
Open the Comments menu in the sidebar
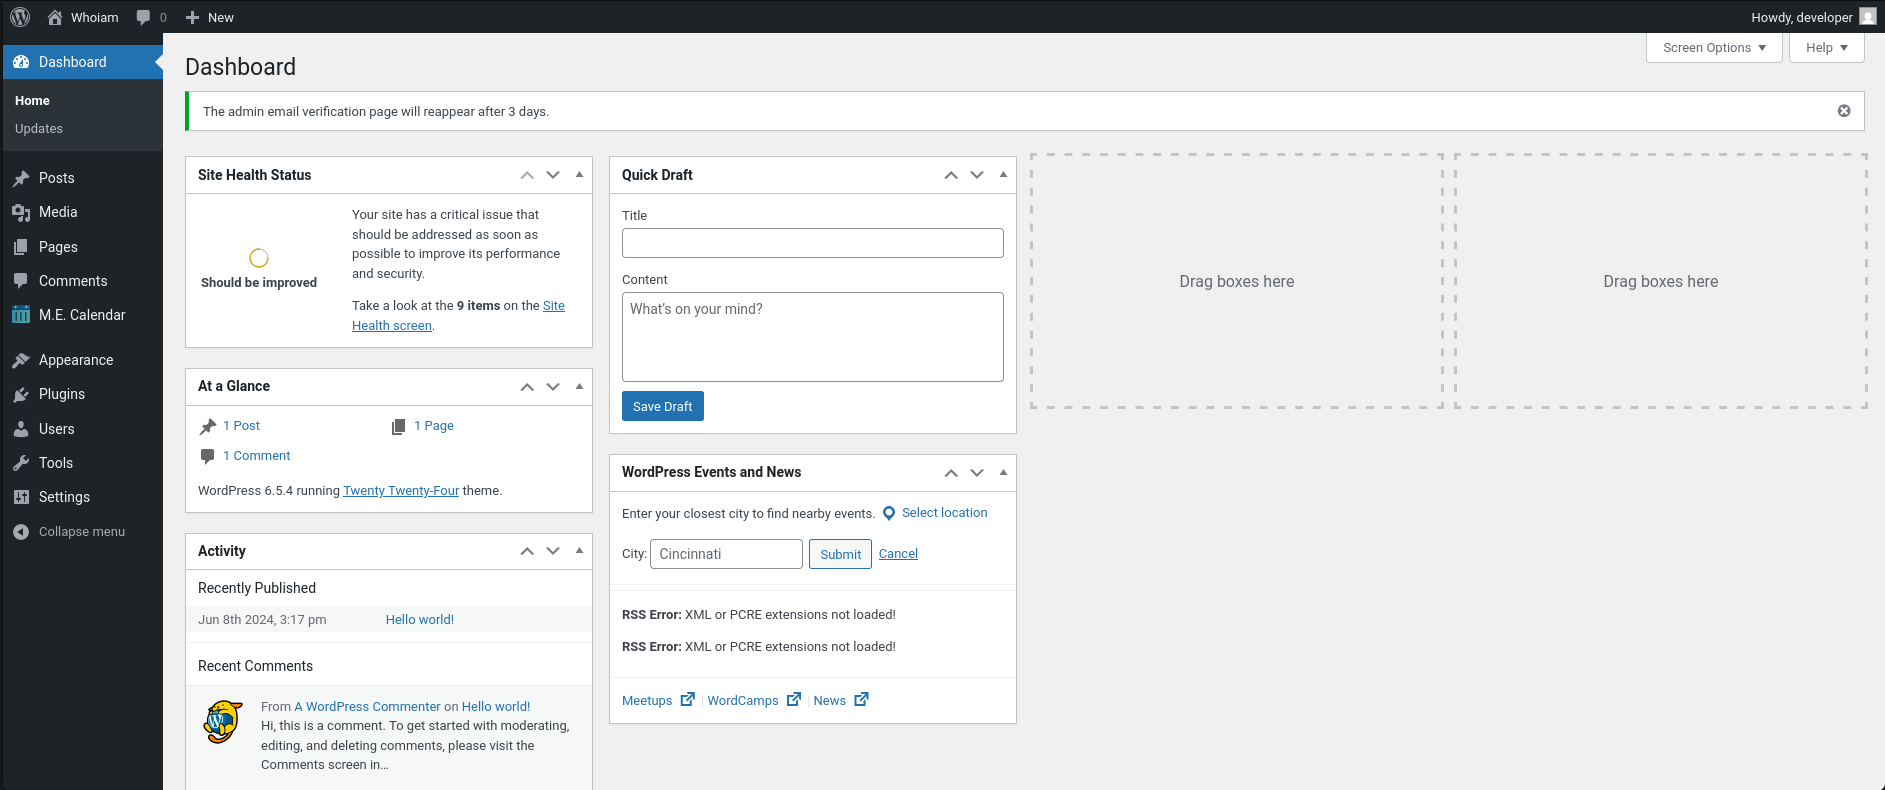81,281
